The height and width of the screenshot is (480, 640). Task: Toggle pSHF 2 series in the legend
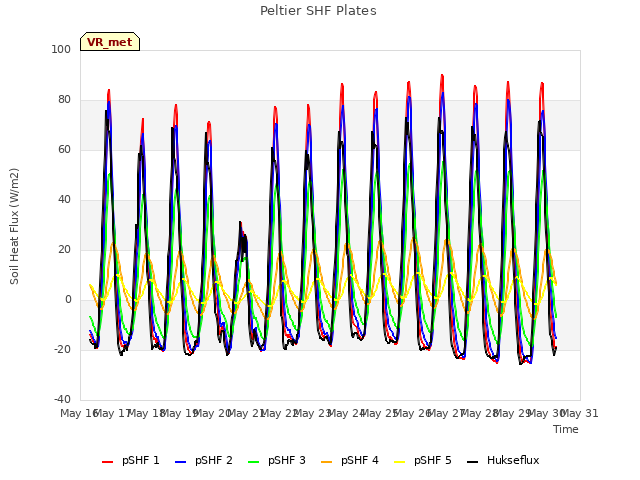[204, 461]
